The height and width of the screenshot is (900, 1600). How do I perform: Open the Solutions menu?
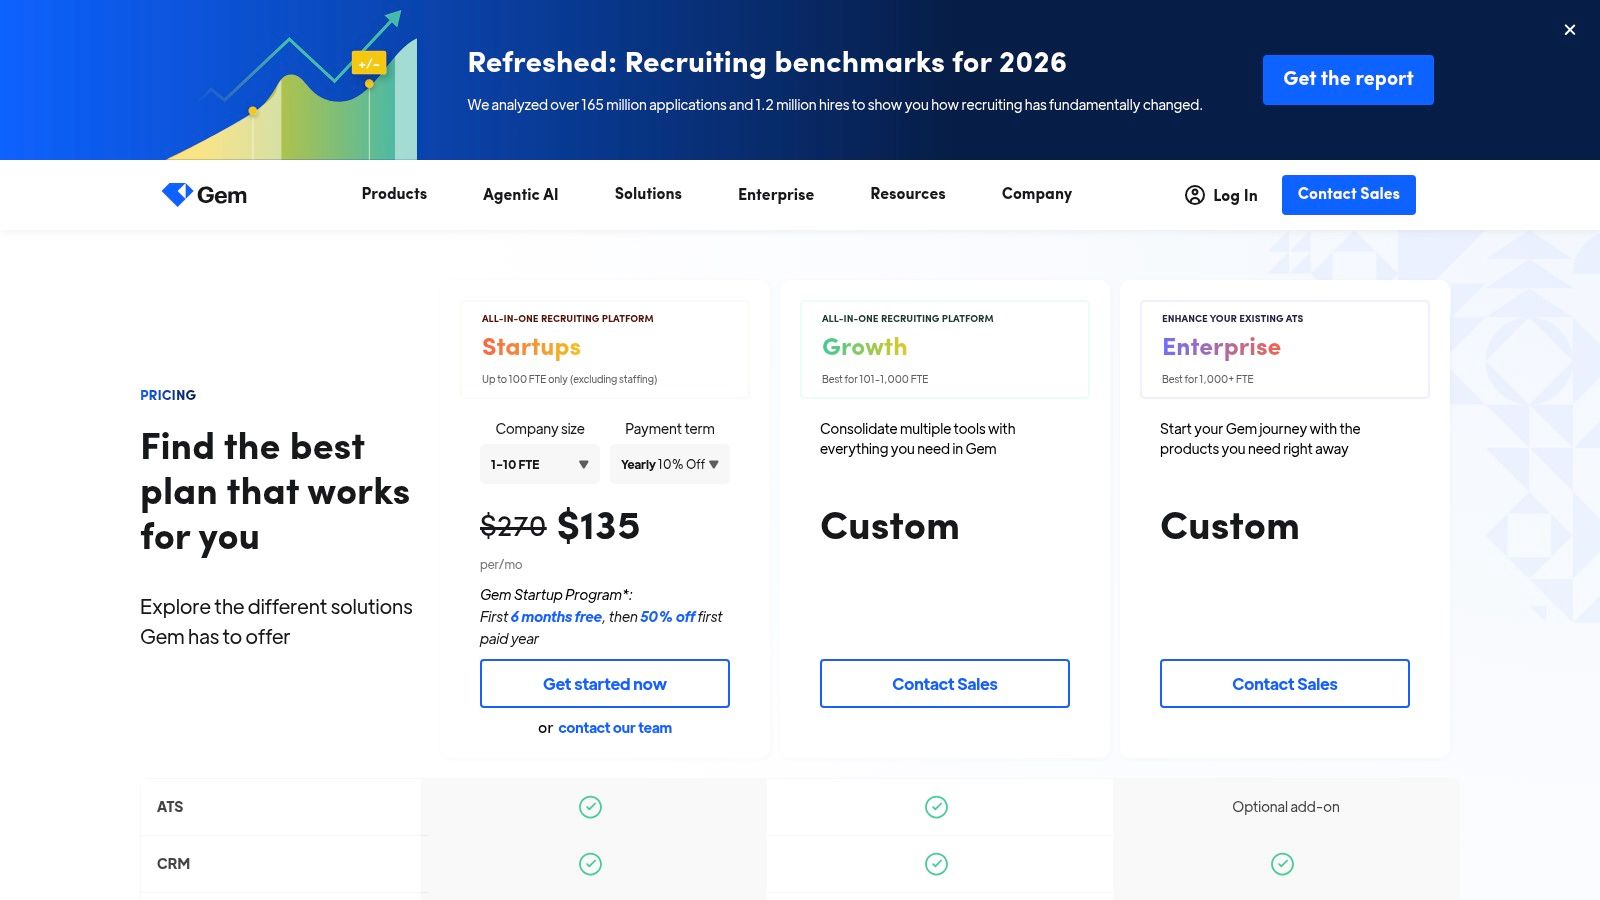[x=647, y=194]
